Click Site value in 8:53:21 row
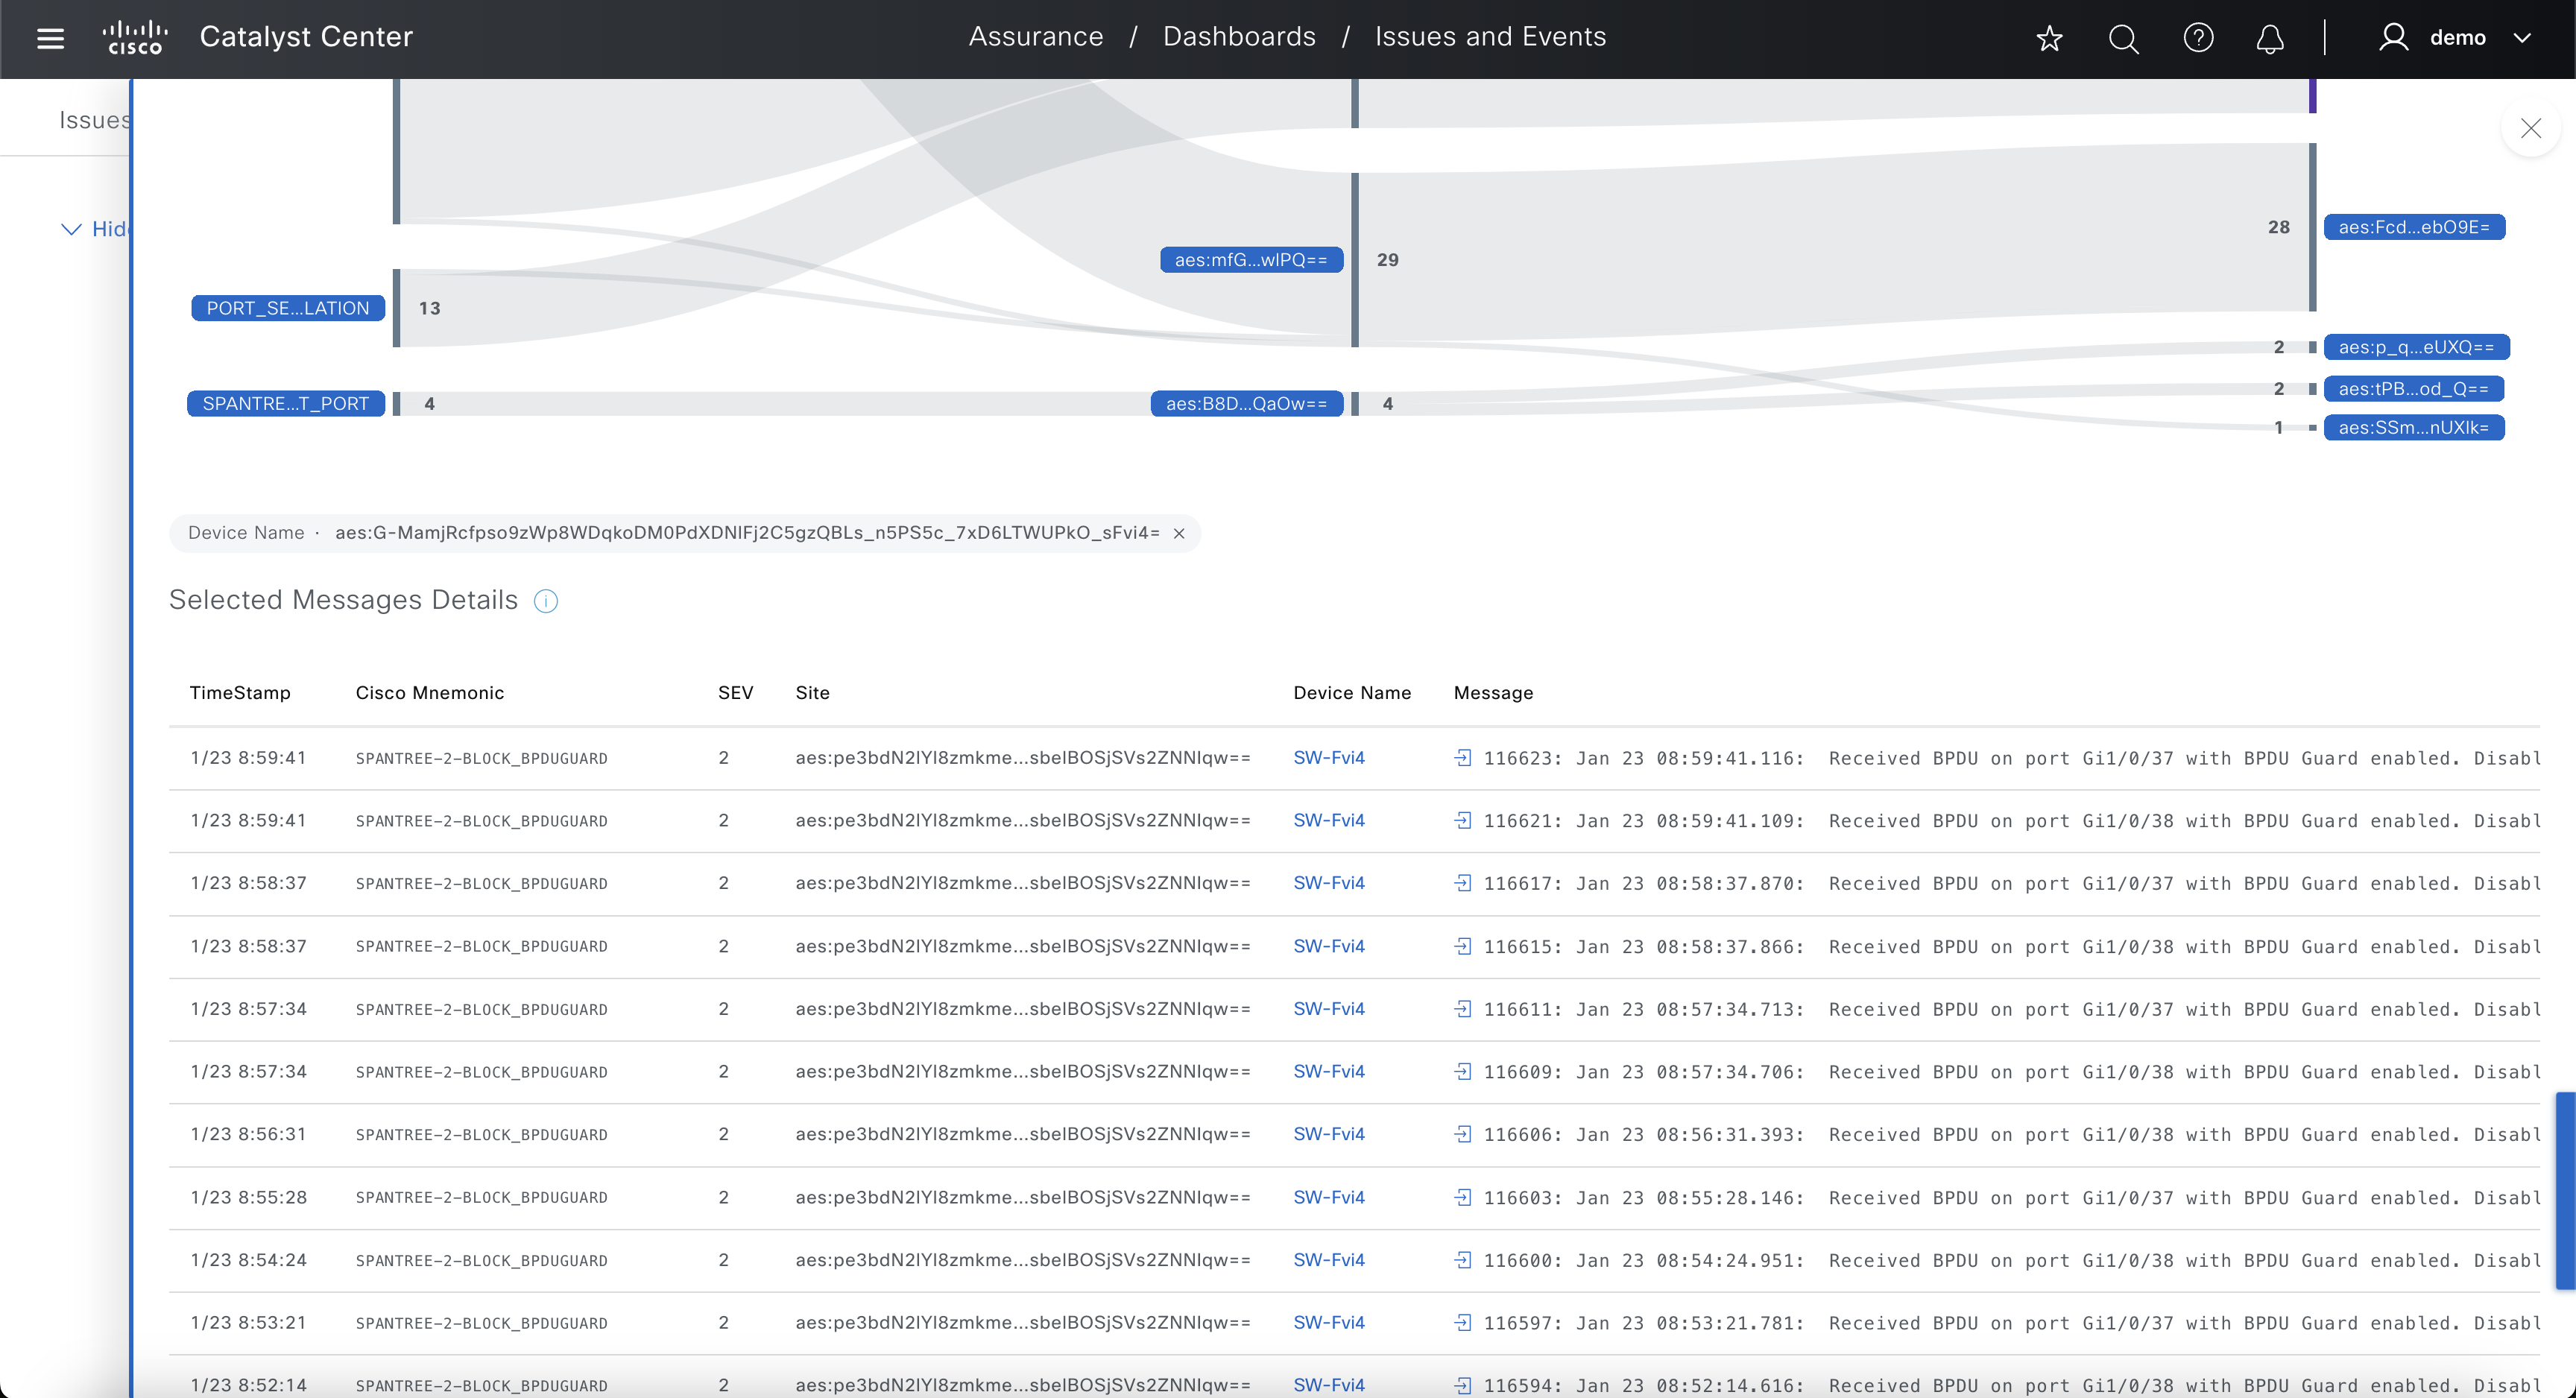Viewport: 2576px width, 1398px height. coord(1023,1323)
